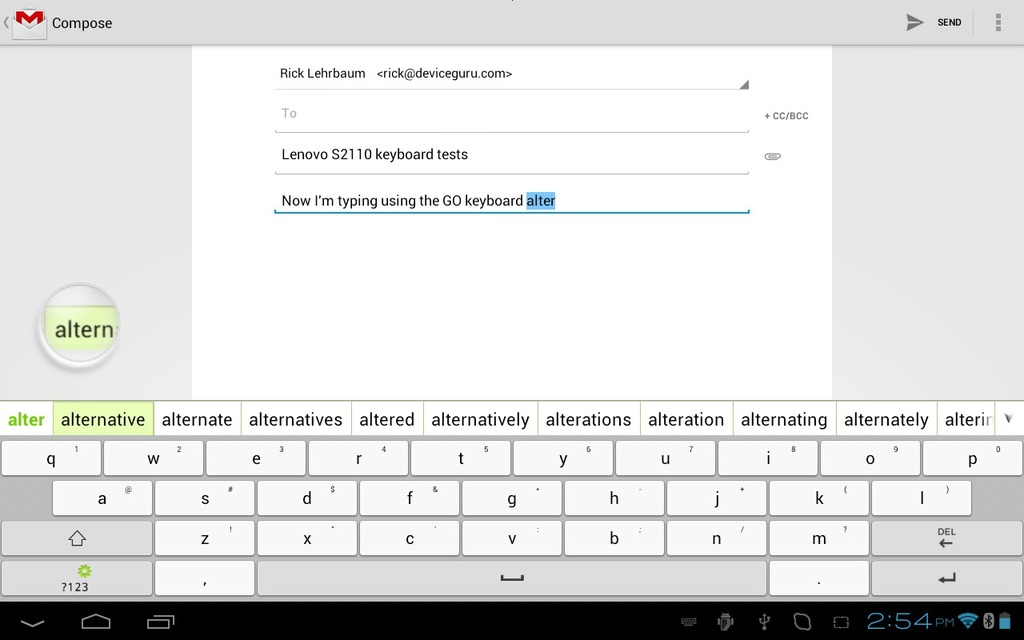The height and width of the screenshot is (640, 1024).
Task: Tap the X key
Action: click(x=307, y=538)
